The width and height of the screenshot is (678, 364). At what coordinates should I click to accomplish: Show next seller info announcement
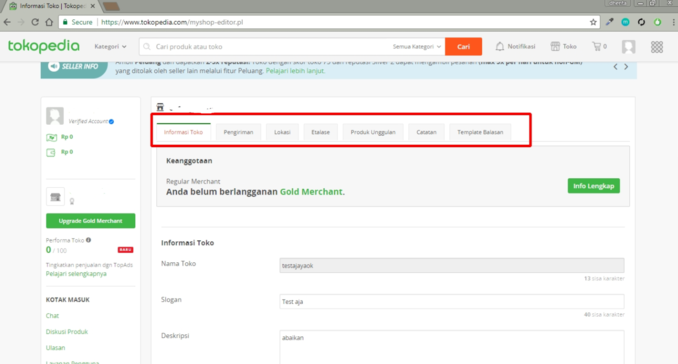(x=626, y=67)
